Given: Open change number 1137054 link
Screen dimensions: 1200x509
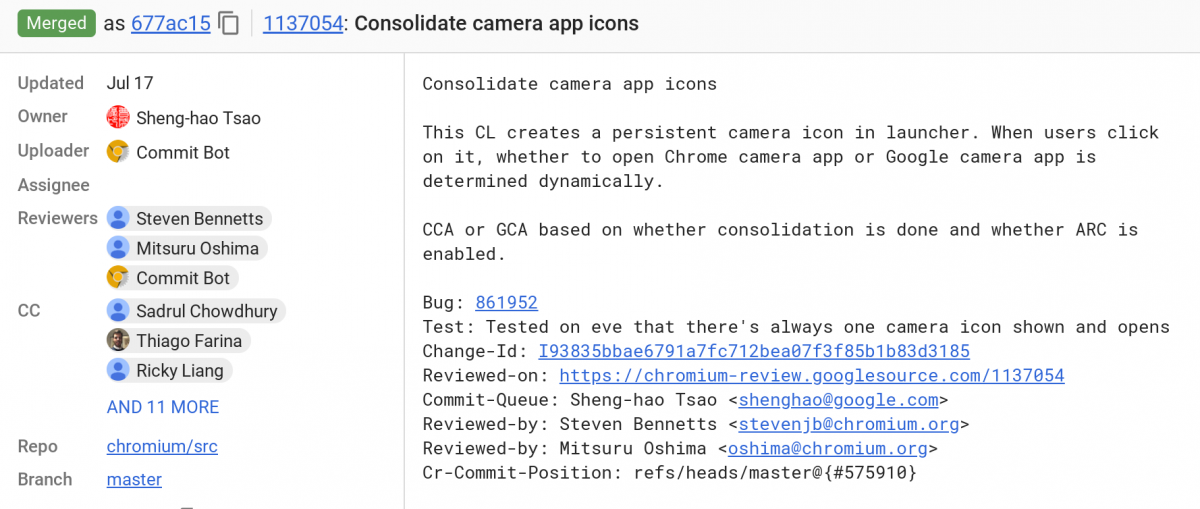Looking at the screenshot, I should coord(303,23).
